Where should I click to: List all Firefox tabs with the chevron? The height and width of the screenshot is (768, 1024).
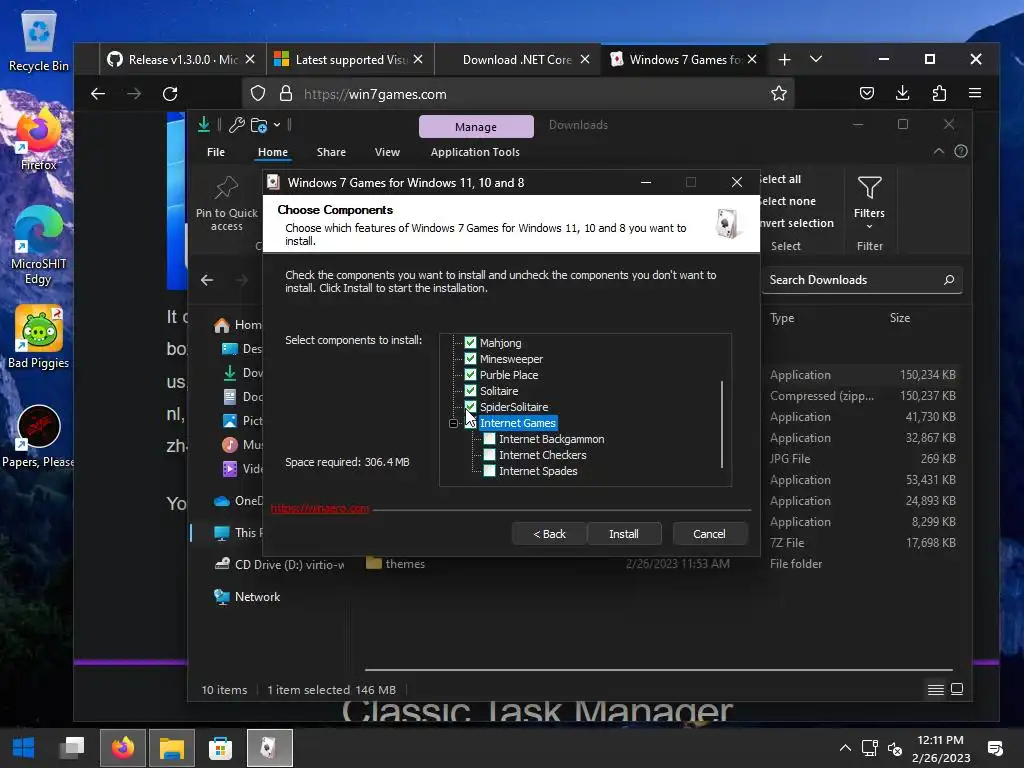click(816, 59)
